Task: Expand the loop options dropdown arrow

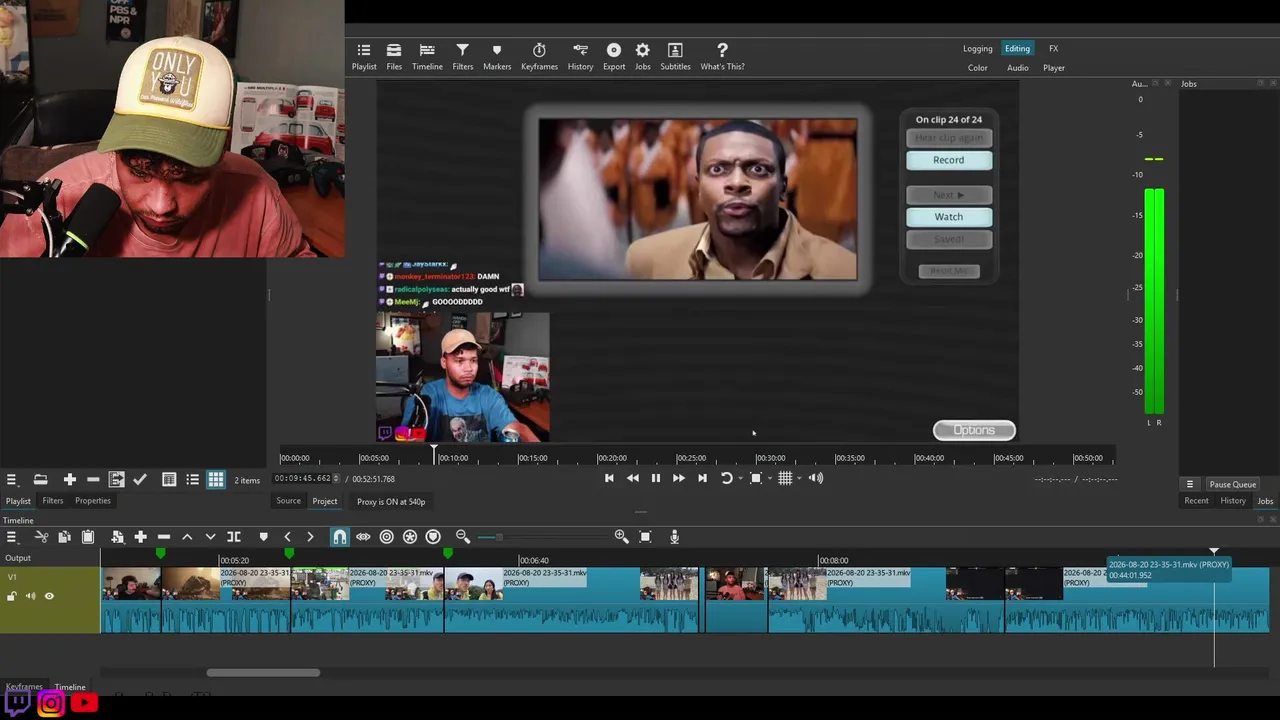Action: point(740,478)
